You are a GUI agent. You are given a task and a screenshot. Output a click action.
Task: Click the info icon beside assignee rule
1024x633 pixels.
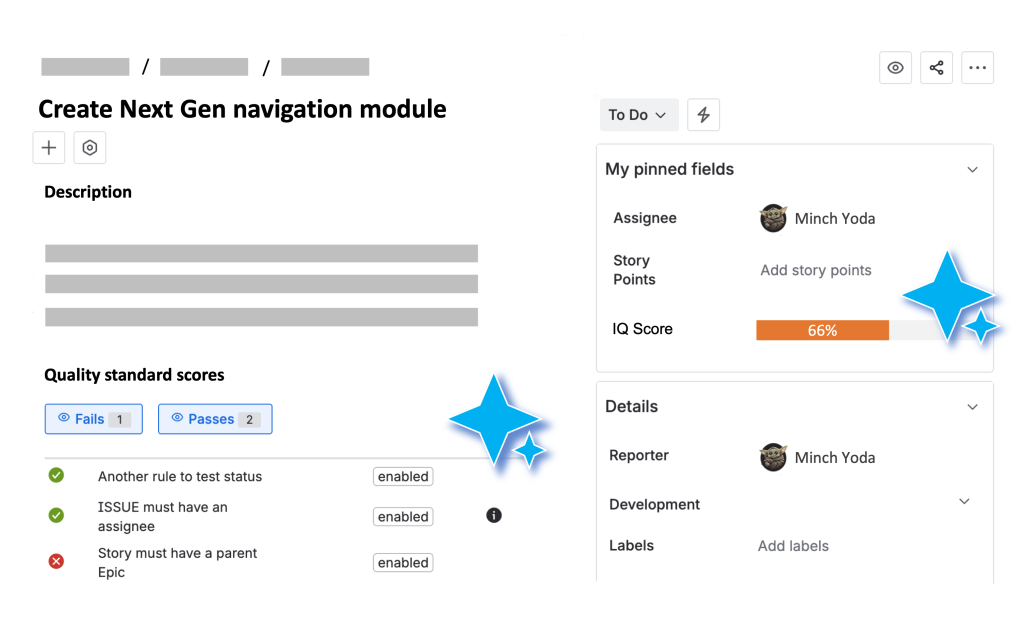pyautogui.click(x=494, y=516)
